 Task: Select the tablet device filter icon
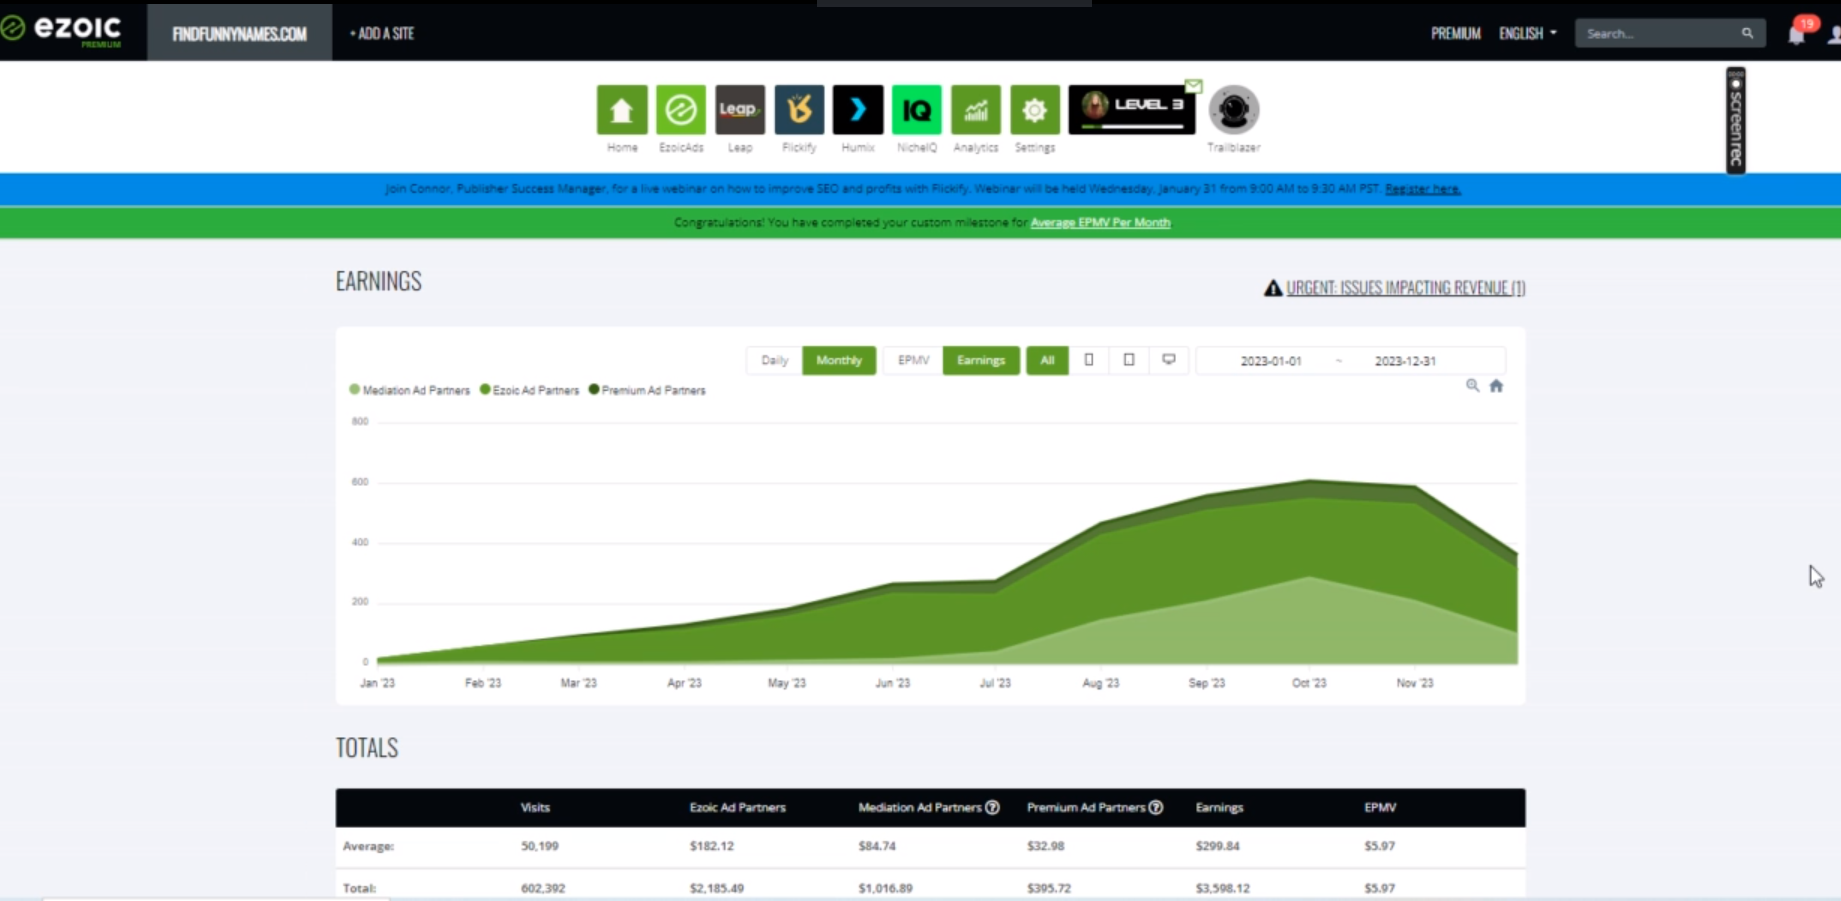pyautogui.click(x=1129, y=360)
